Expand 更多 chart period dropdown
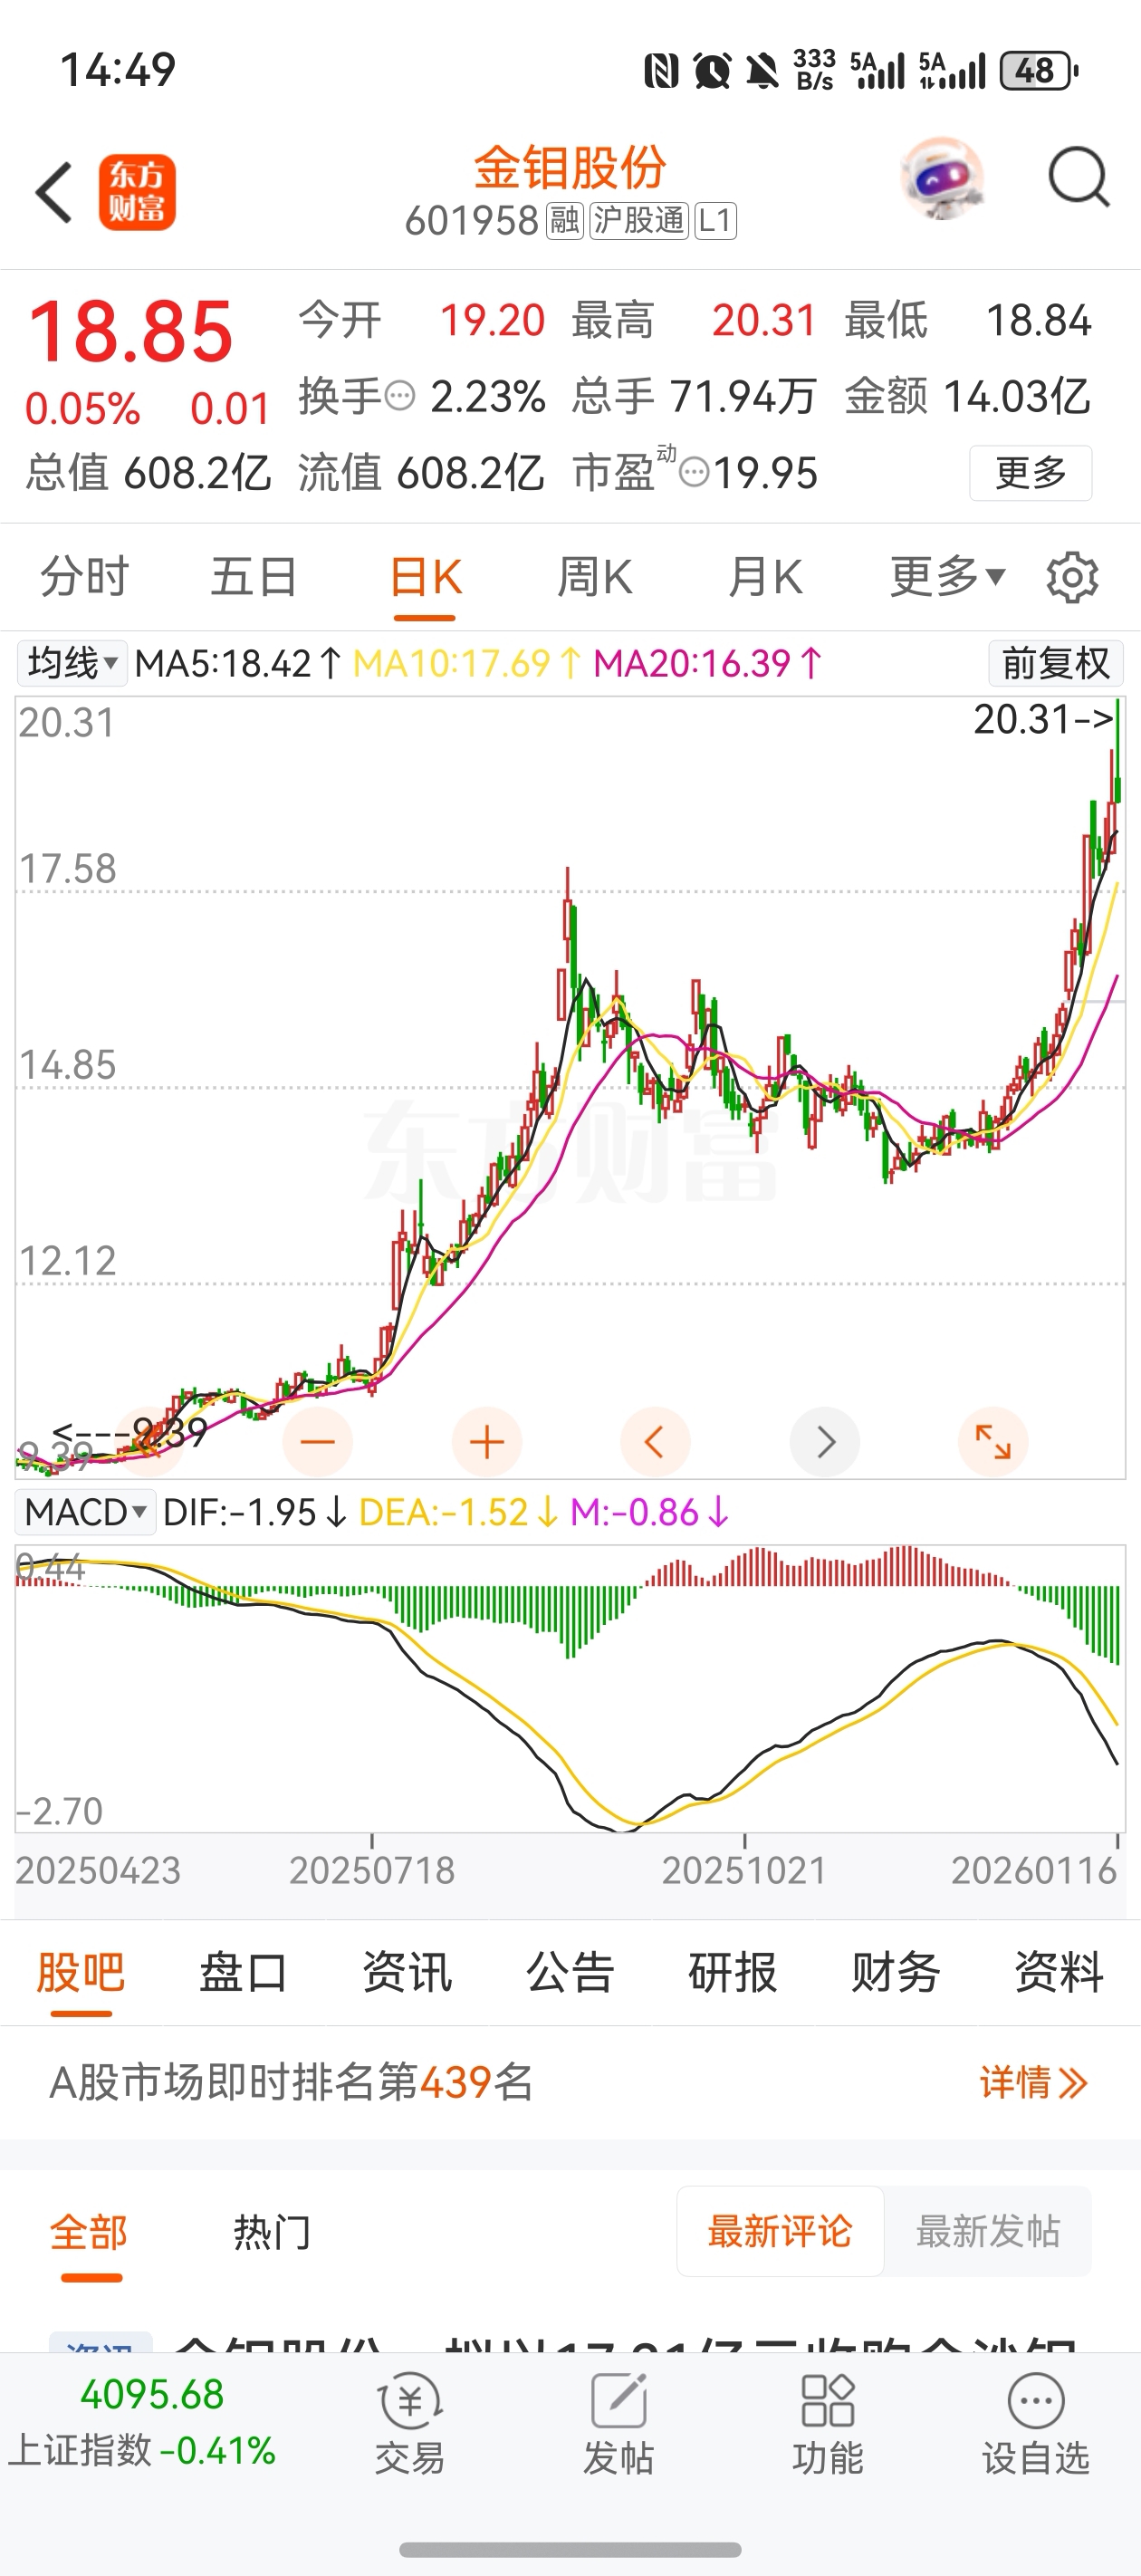Screen dimensions: 1141x2576 [x=947, y=577]
